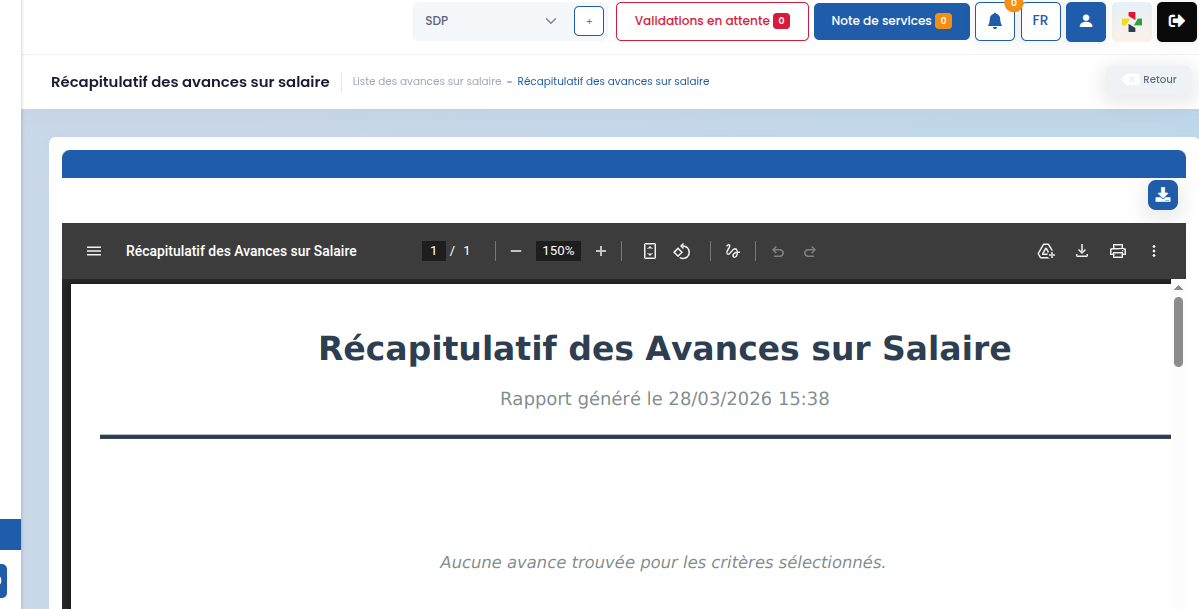This screenshot has height=609, width=1199.
Task: Open PDF viewer more actions menu
Action: click(x=1154, y=251)
